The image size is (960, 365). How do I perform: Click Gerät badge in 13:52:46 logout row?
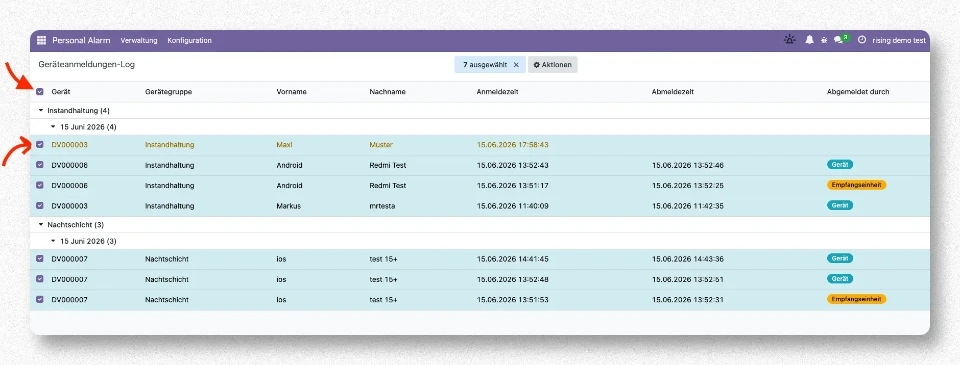coord(840,165)
